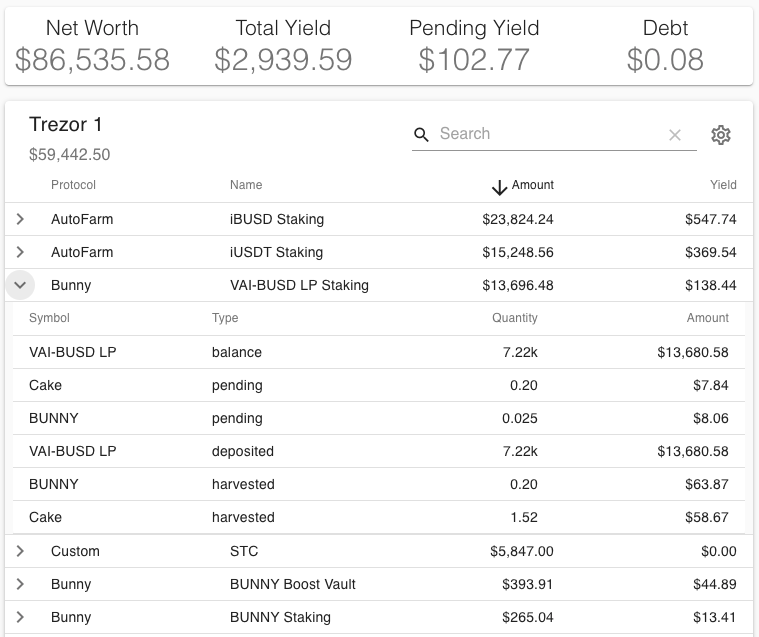Click the BUNNY Staking name cell
This screenshot has width=759, height=637.
coord(280,617)
